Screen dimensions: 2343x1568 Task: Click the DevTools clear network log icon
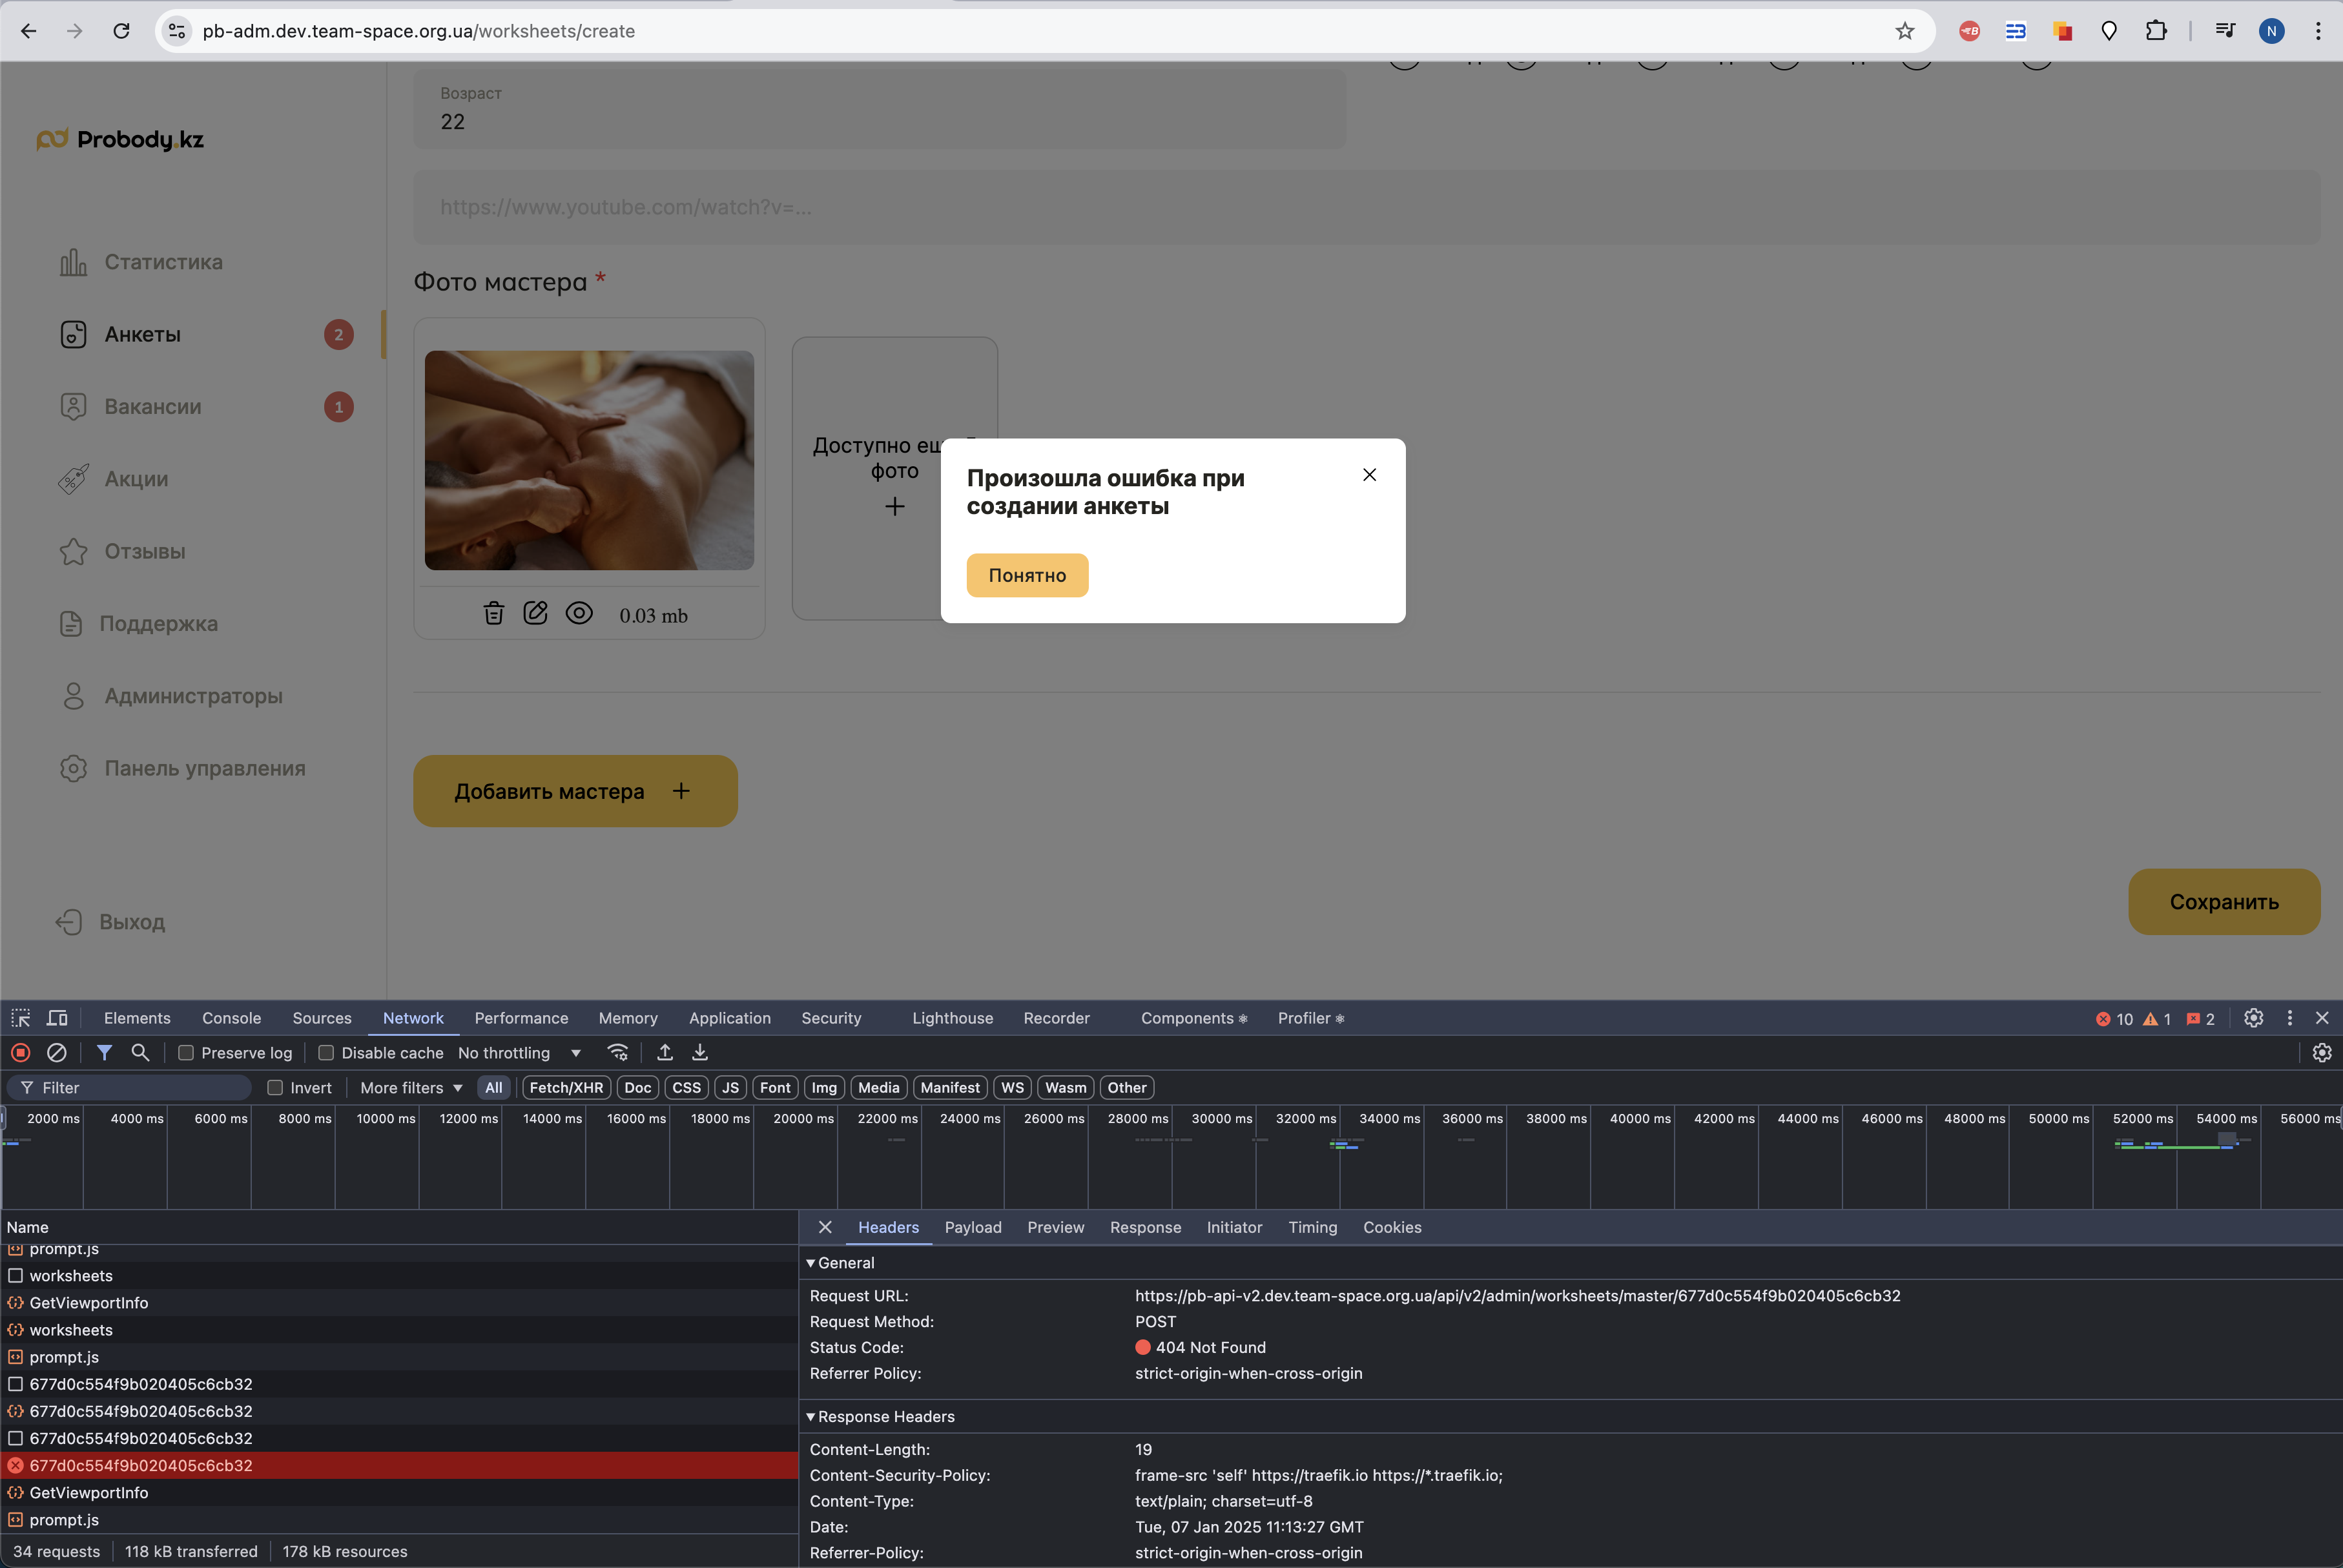point(57,1053)
